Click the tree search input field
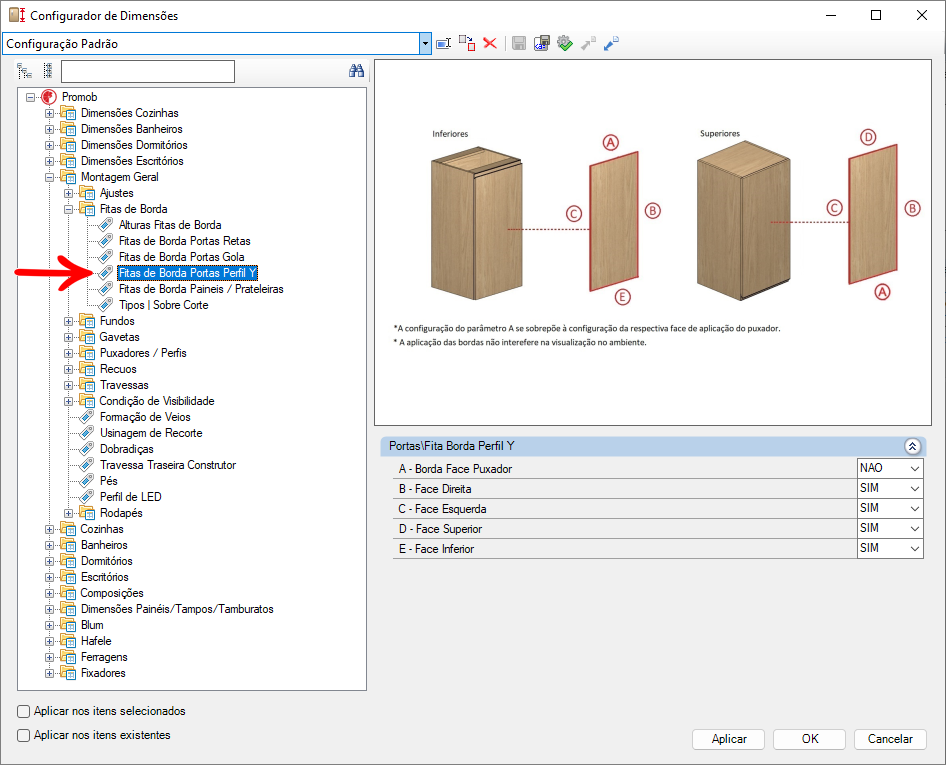This screenshot has height=767, width=948. pyautogui.click(x=148, y=71)
